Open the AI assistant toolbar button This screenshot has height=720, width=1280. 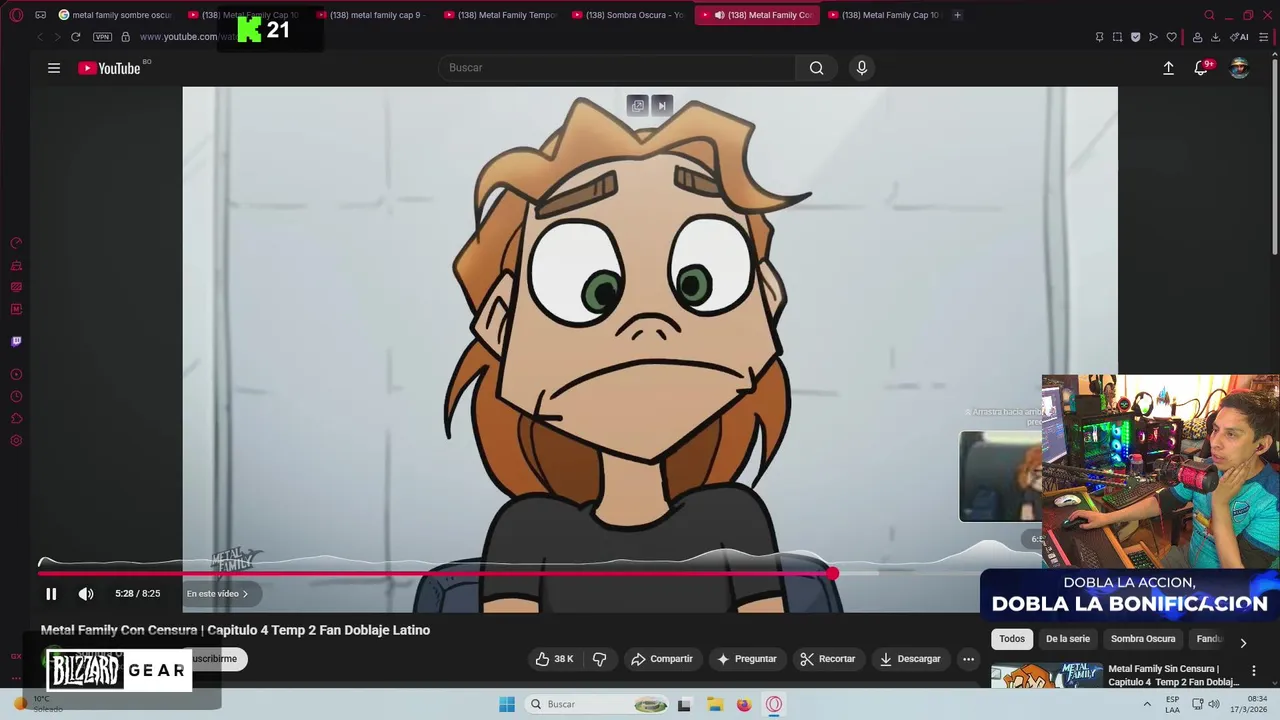(1240, 37)
